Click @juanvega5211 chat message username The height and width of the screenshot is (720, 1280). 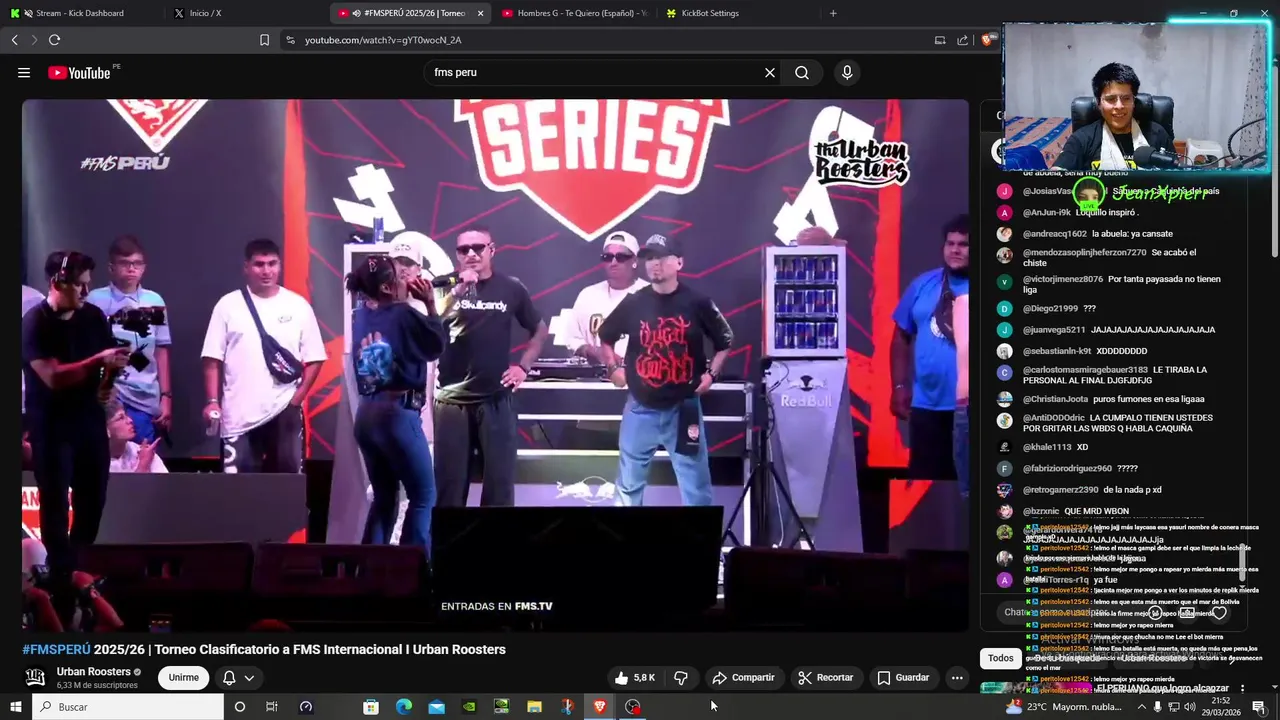1054,330
